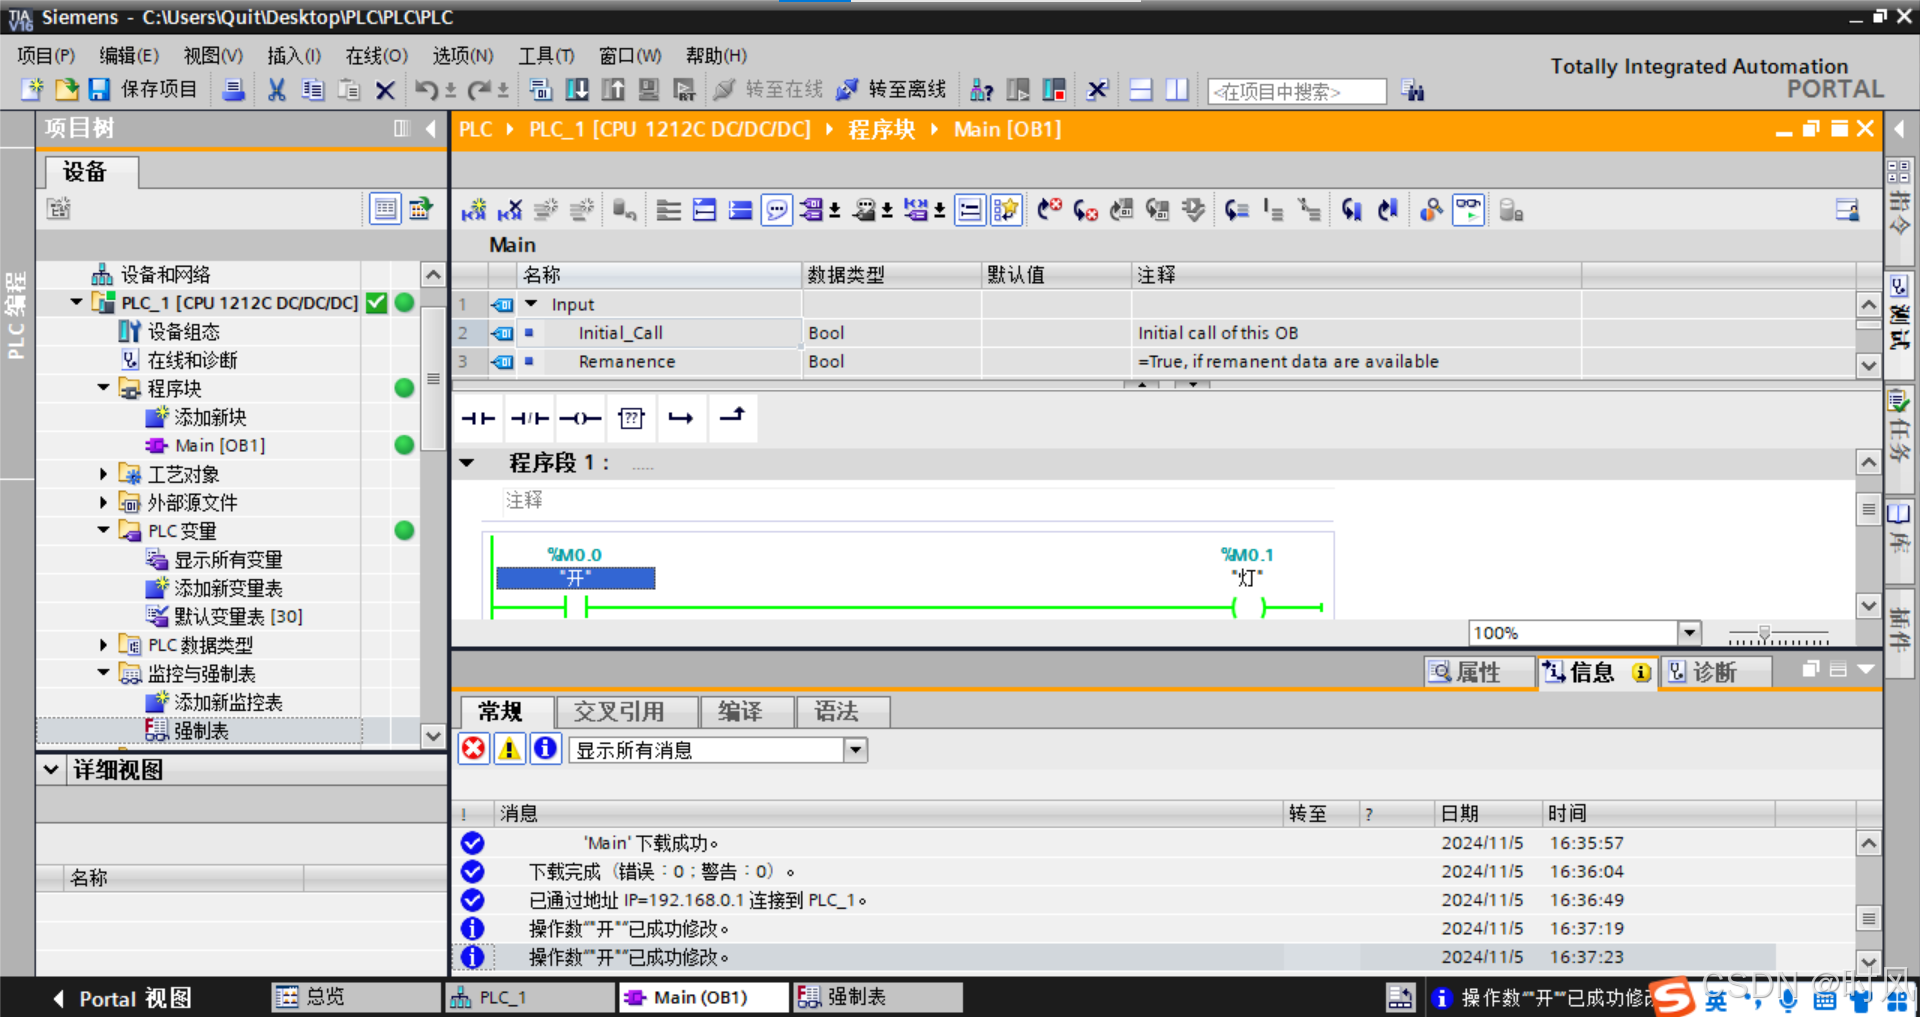Screen dimensions: 1920x1017
Task: Open the 工具(T) menu
Action: tap(545, 56)
